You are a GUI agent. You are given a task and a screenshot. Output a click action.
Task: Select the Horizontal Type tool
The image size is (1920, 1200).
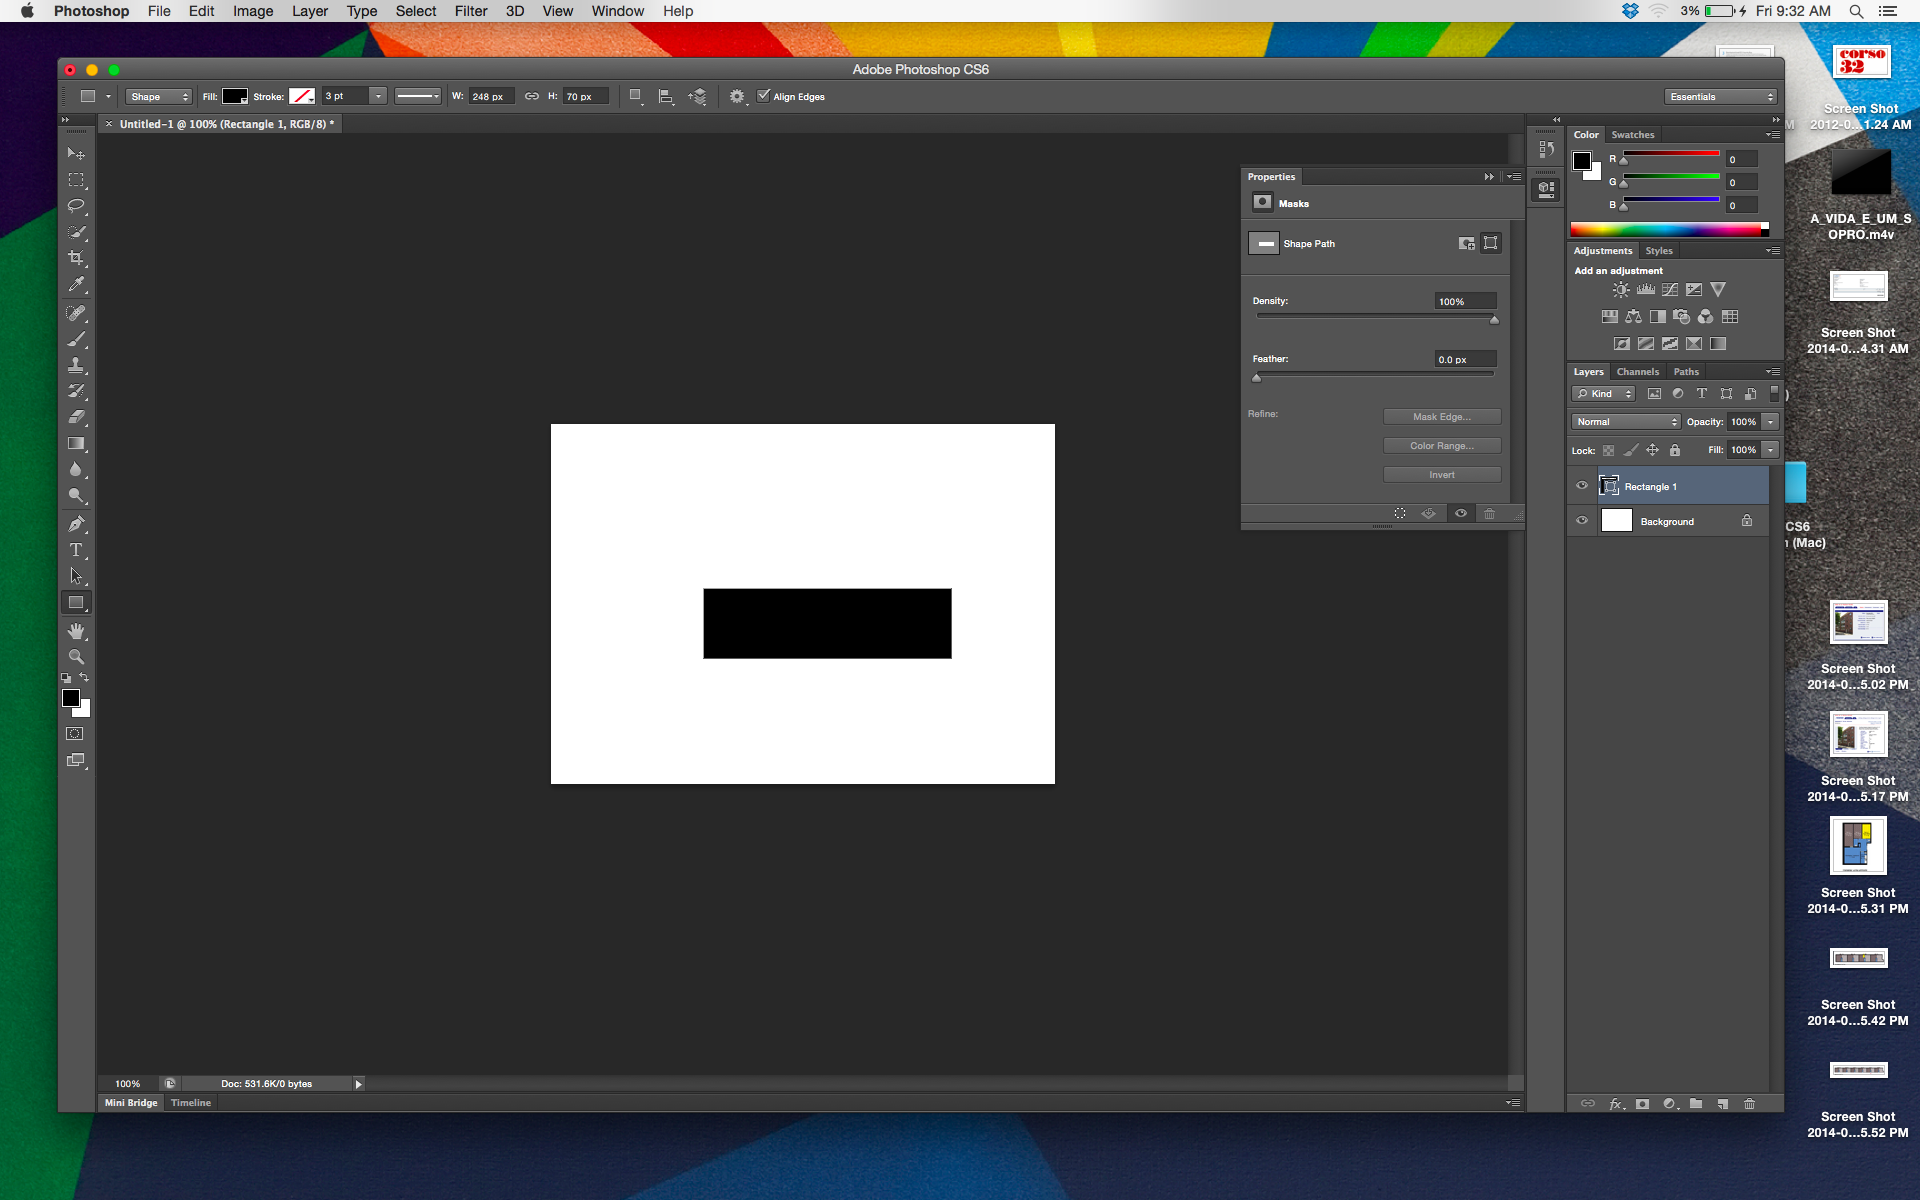coord(76,550)
